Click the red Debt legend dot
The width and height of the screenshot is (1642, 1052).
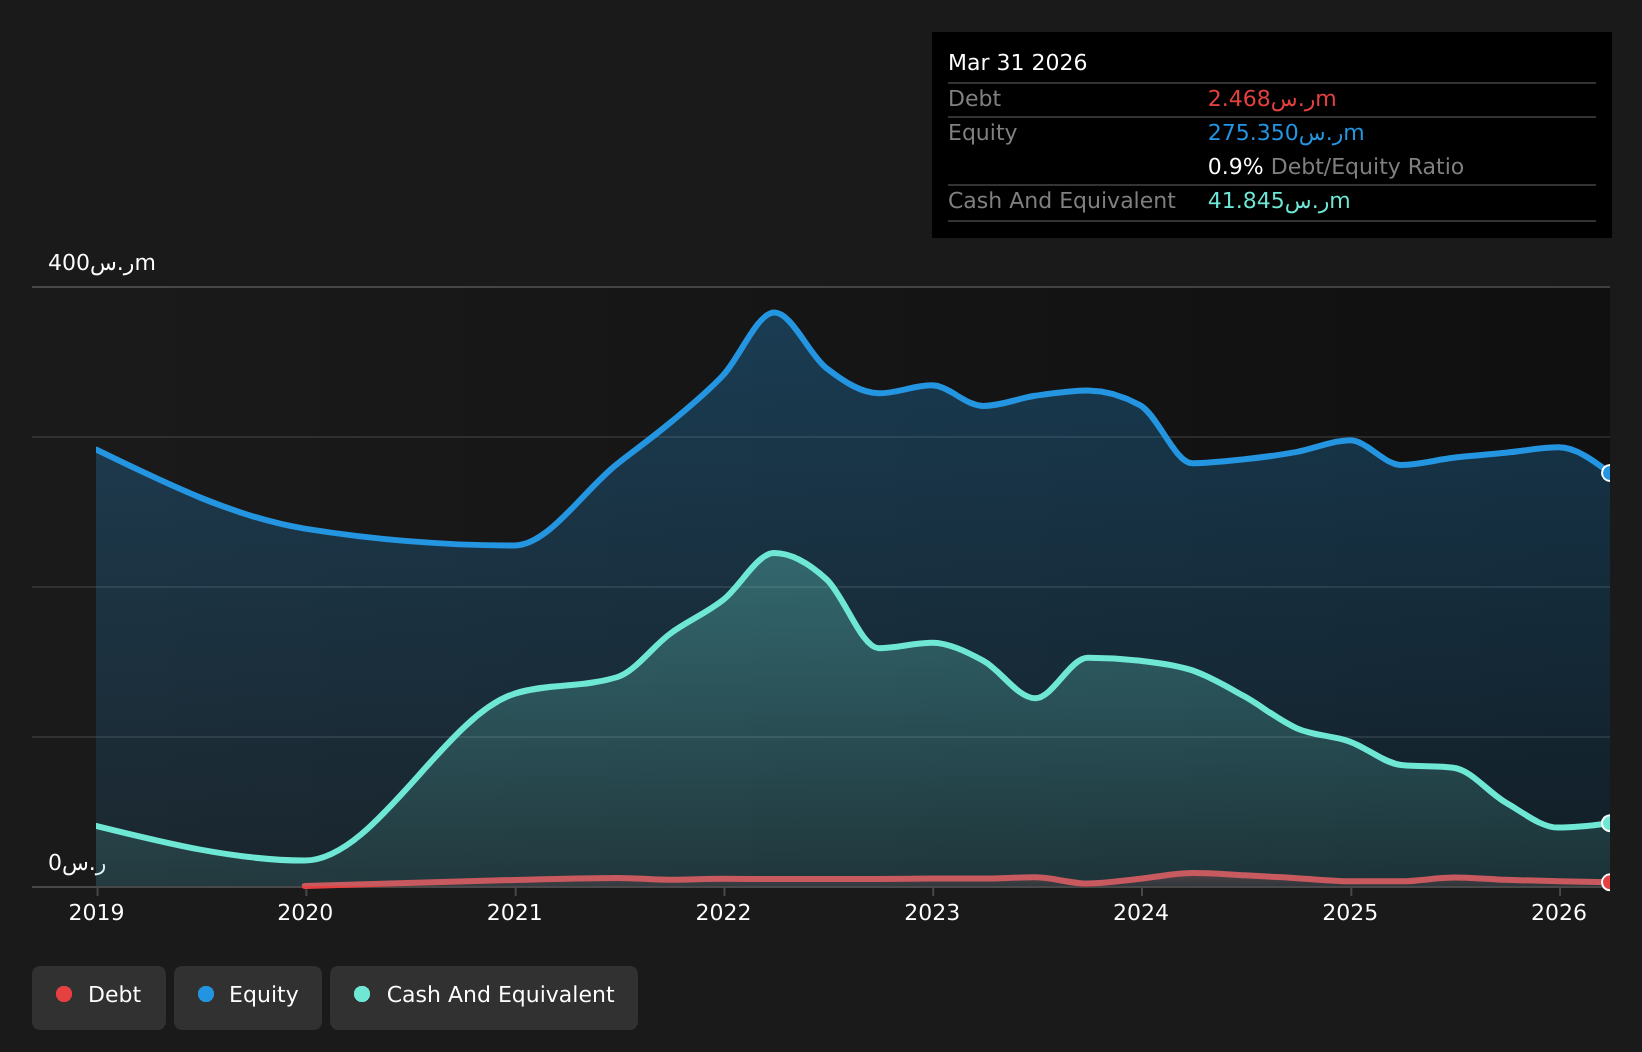[x=64, y=994]
